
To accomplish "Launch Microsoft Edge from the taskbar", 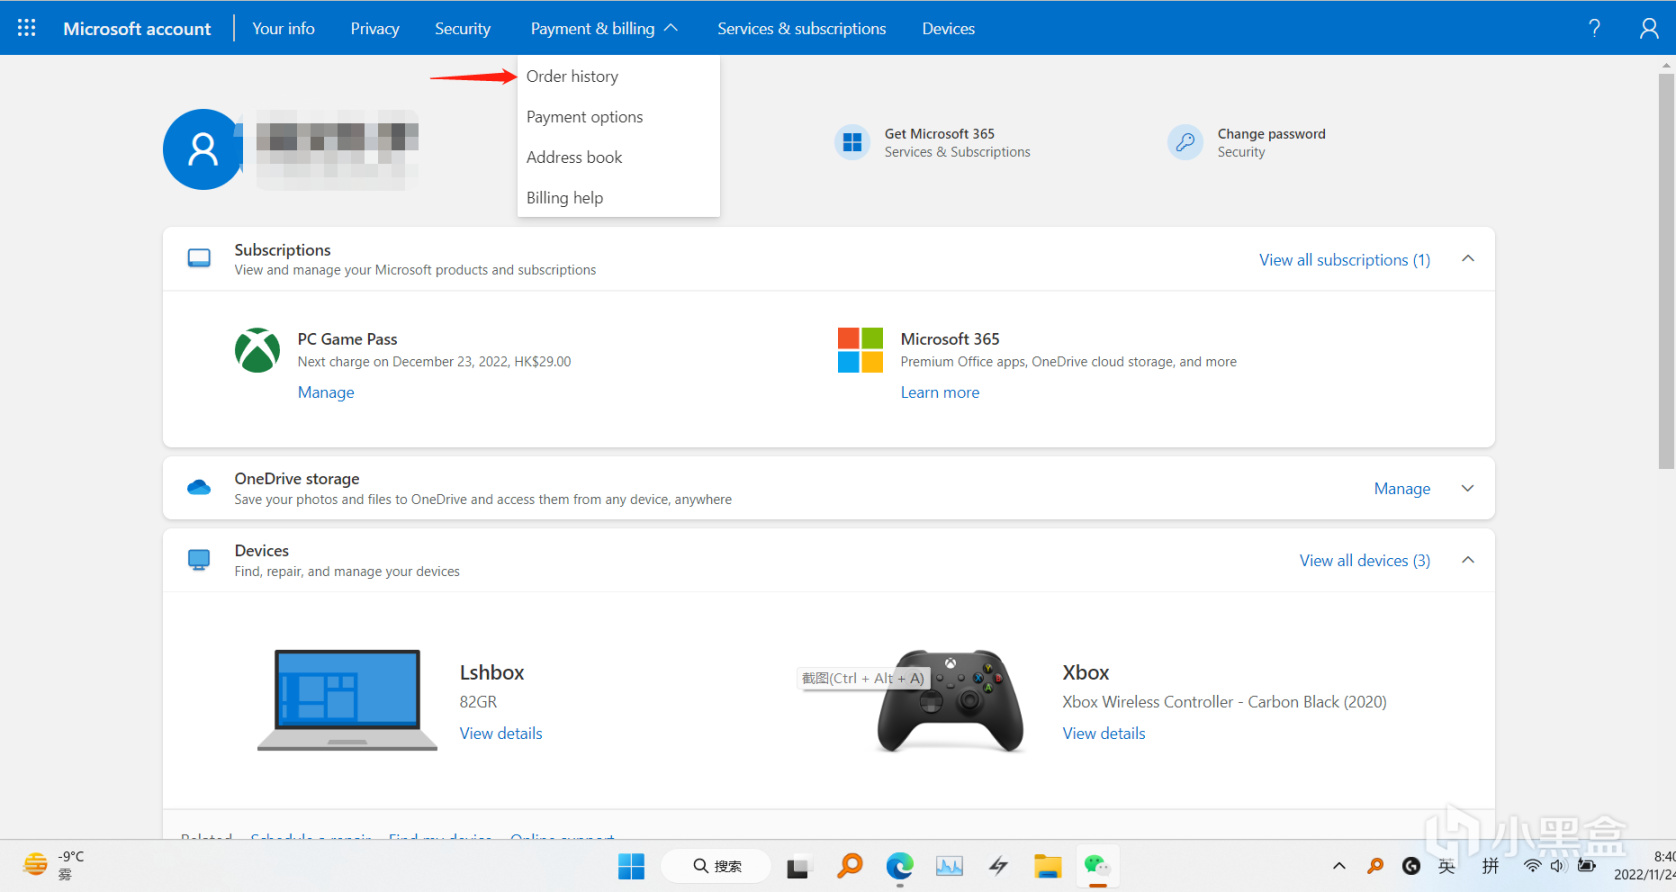I will pos(899,866).
